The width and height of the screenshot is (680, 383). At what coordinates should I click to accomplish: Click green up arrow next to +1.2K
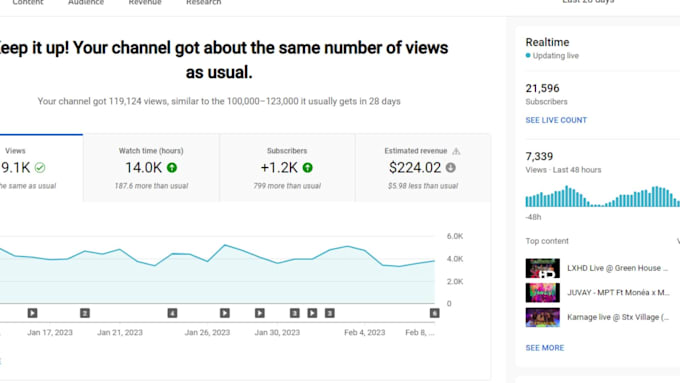[307, 167]
